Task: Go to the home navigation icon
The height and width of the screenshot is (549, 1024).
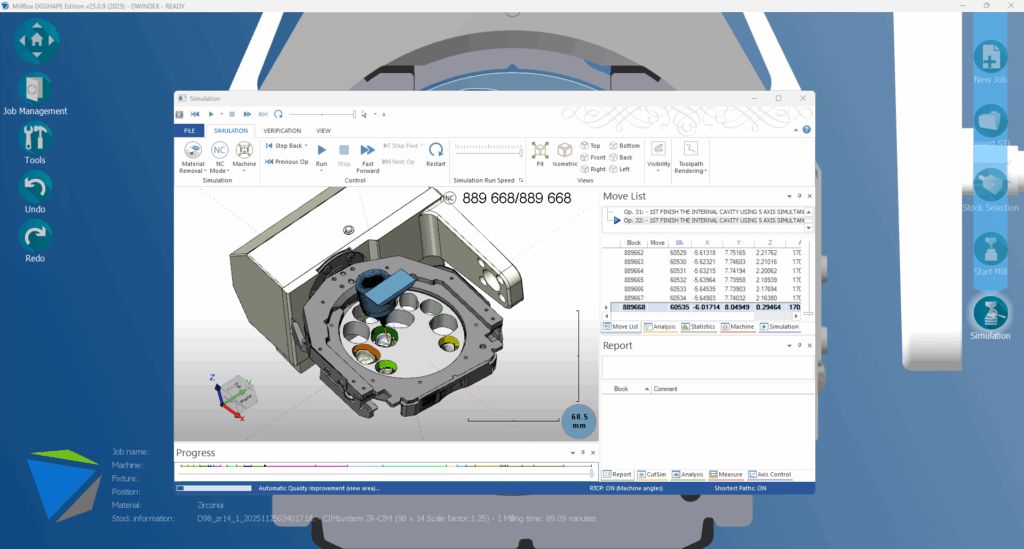Action: point(37,41)
